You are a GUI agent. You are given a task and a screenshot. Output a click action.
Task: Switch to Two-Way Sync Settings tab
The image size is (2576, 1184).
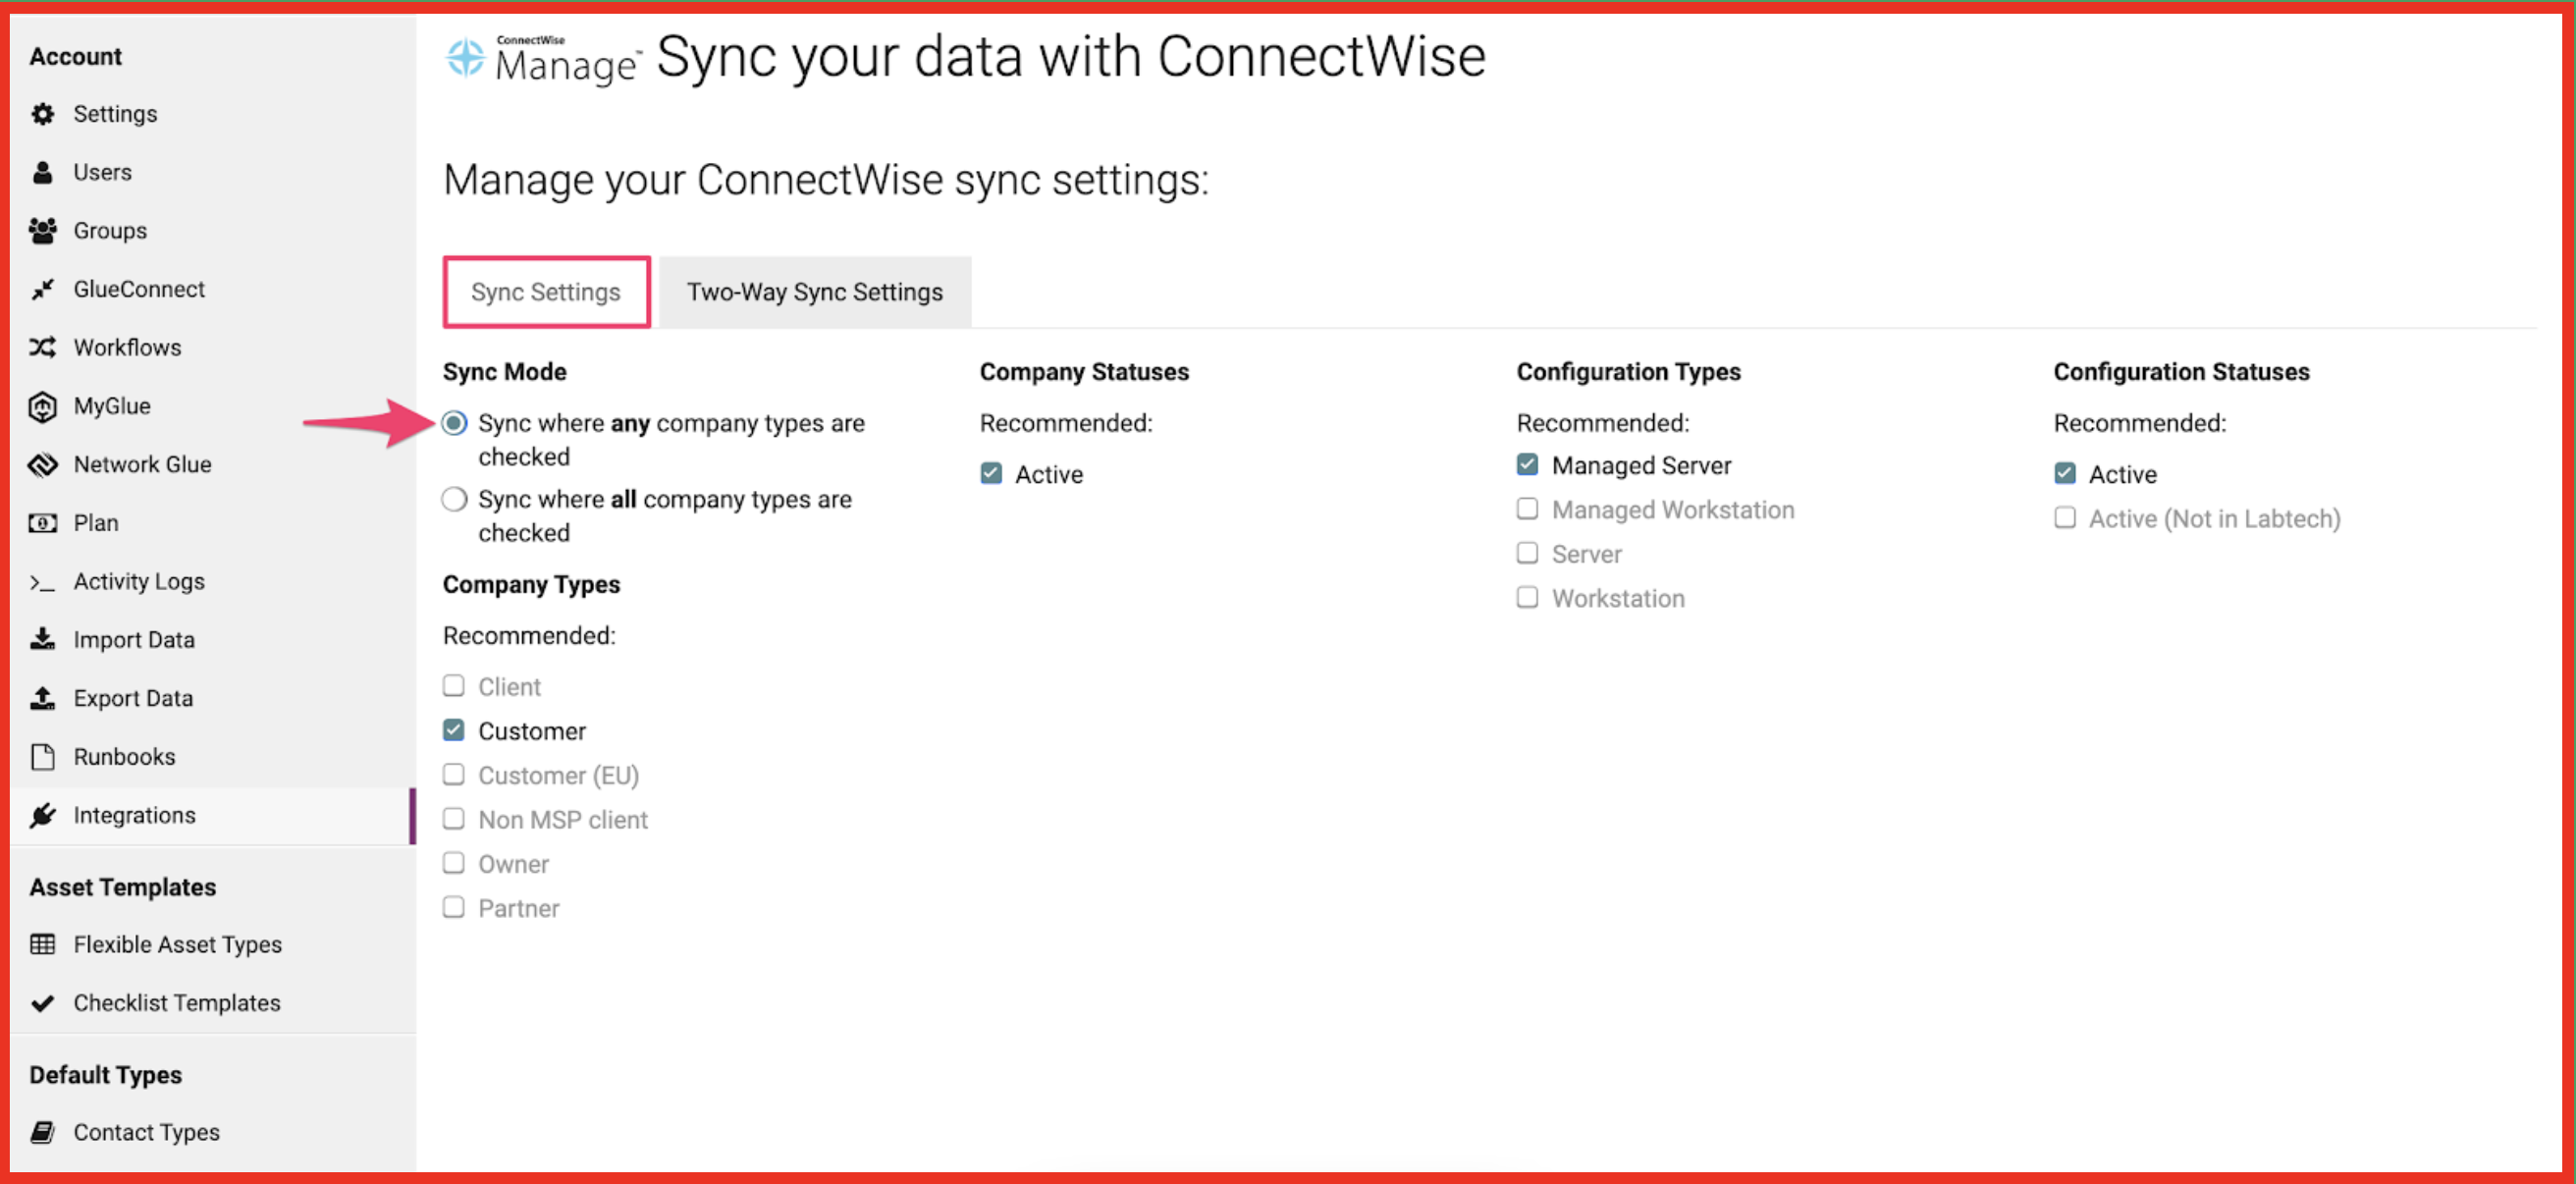[814, 292]
